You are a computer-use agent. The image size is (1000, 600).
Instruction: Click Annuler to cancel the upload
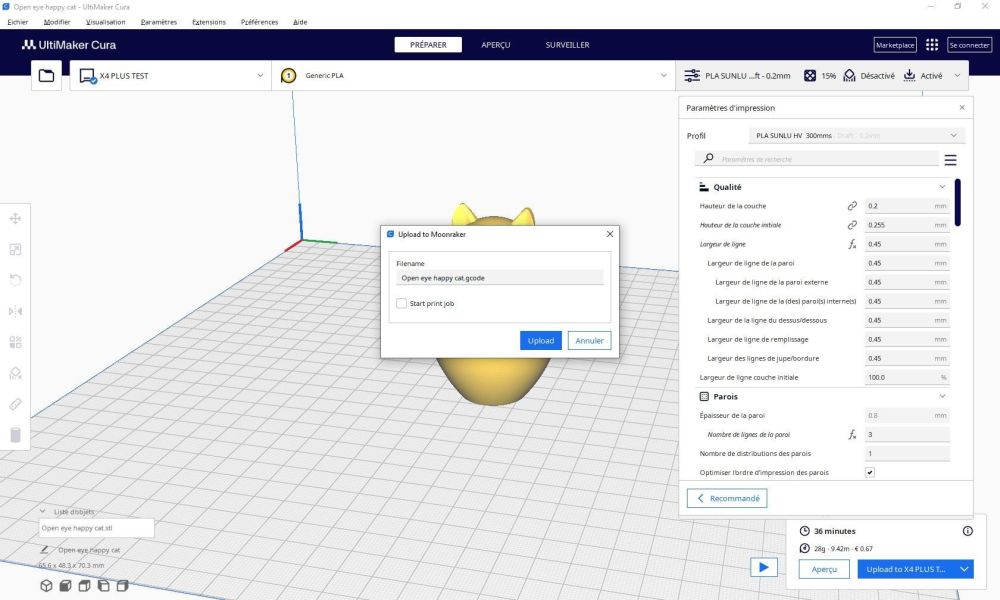click(589, 340)
